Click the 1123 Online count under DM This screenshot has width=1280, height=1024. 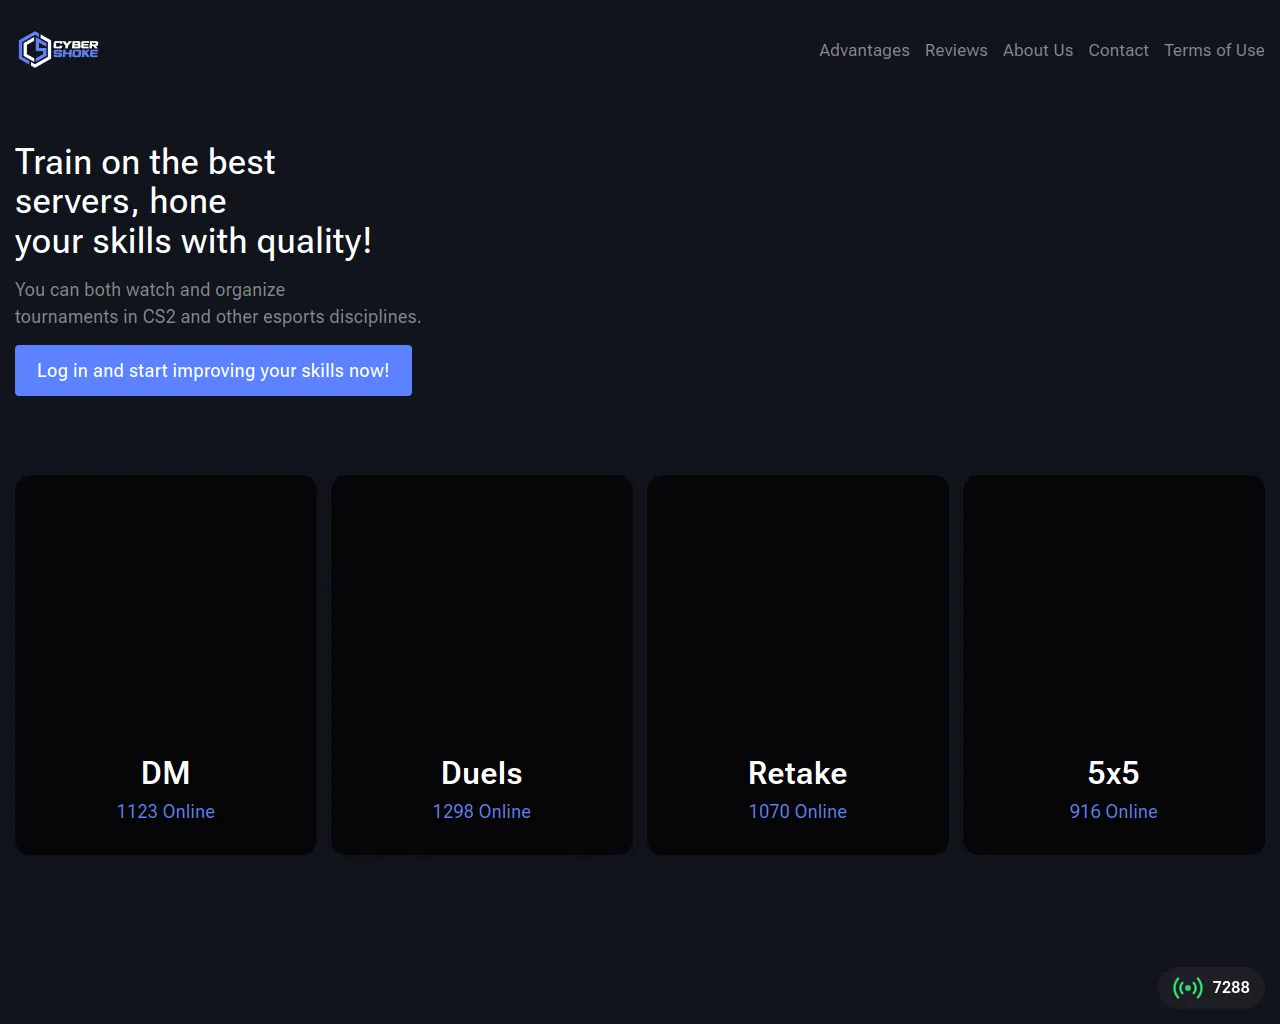tap(166, 811)
